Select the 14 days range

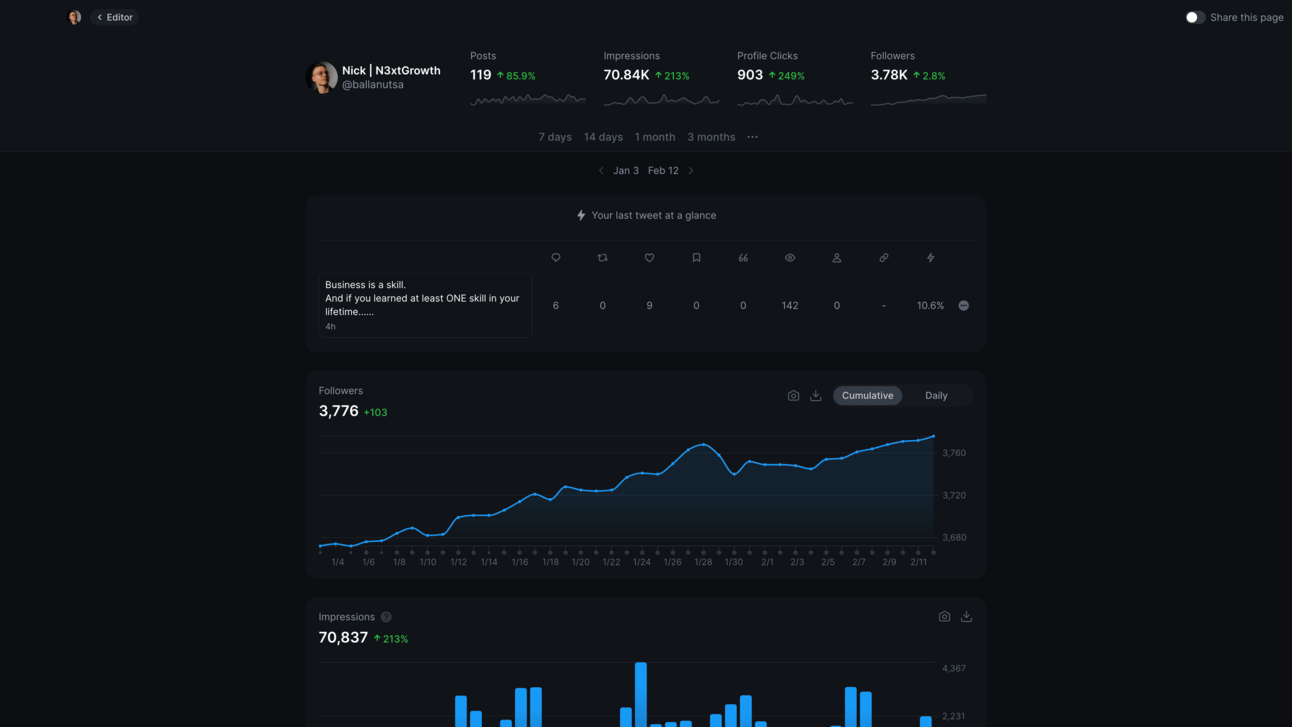[x=603, y=137]
